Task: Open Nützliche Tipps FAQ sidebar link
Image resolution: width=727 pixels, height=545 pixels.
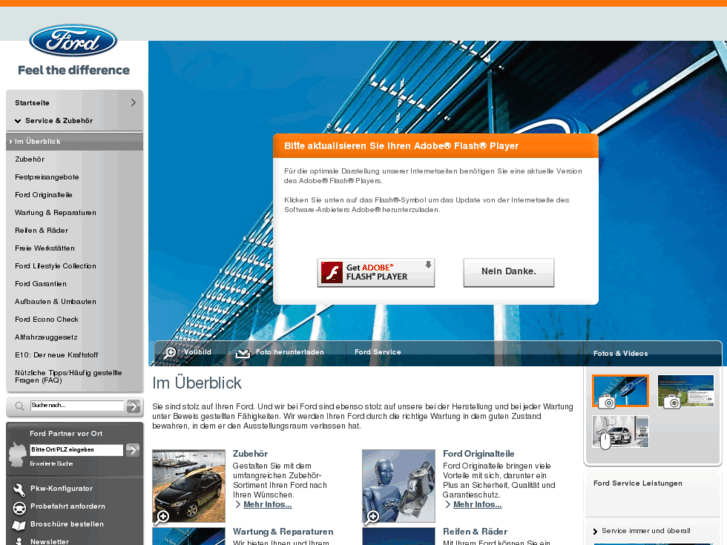Action: pos(68,376)
